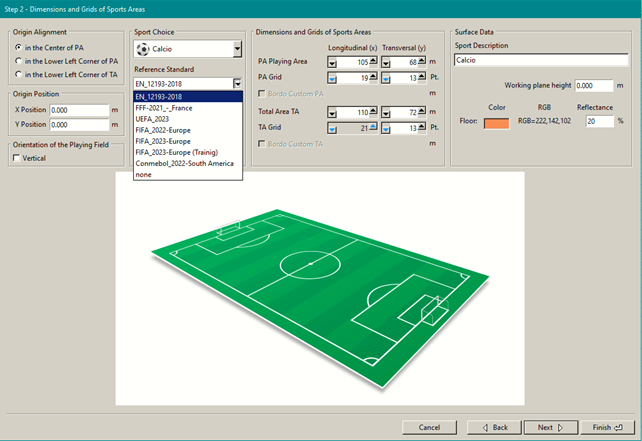Screen dimensions: 642x441
Task: Enable Vertical playing field orientation
Action: tap(17, 158)
